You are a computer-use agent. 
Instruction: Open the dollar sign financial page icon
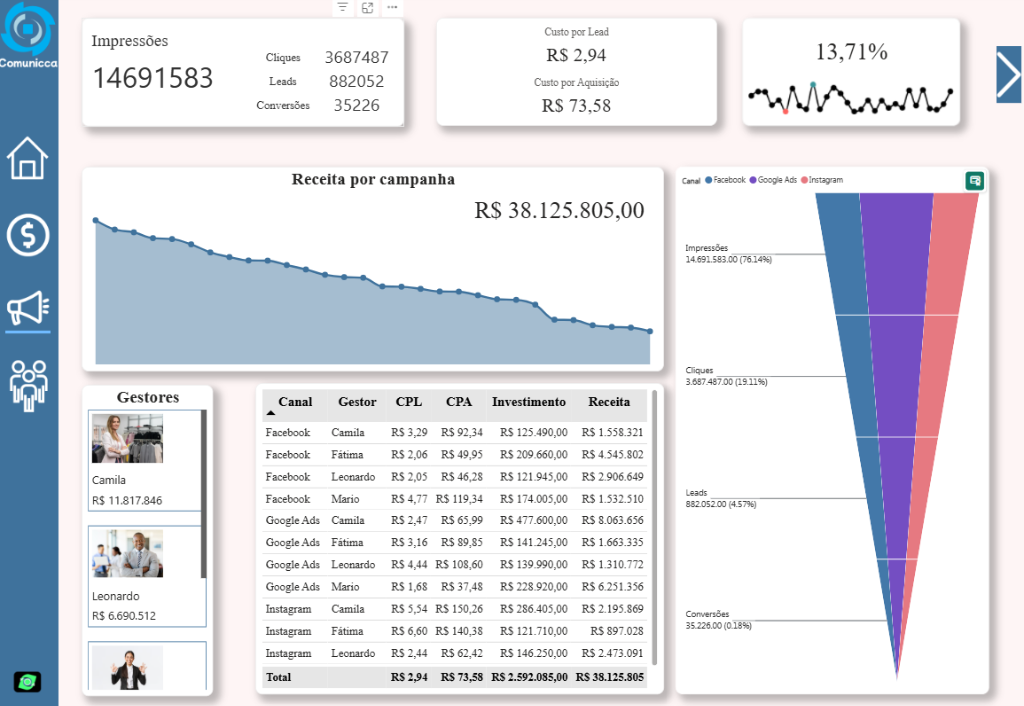(x=27, y=234)
